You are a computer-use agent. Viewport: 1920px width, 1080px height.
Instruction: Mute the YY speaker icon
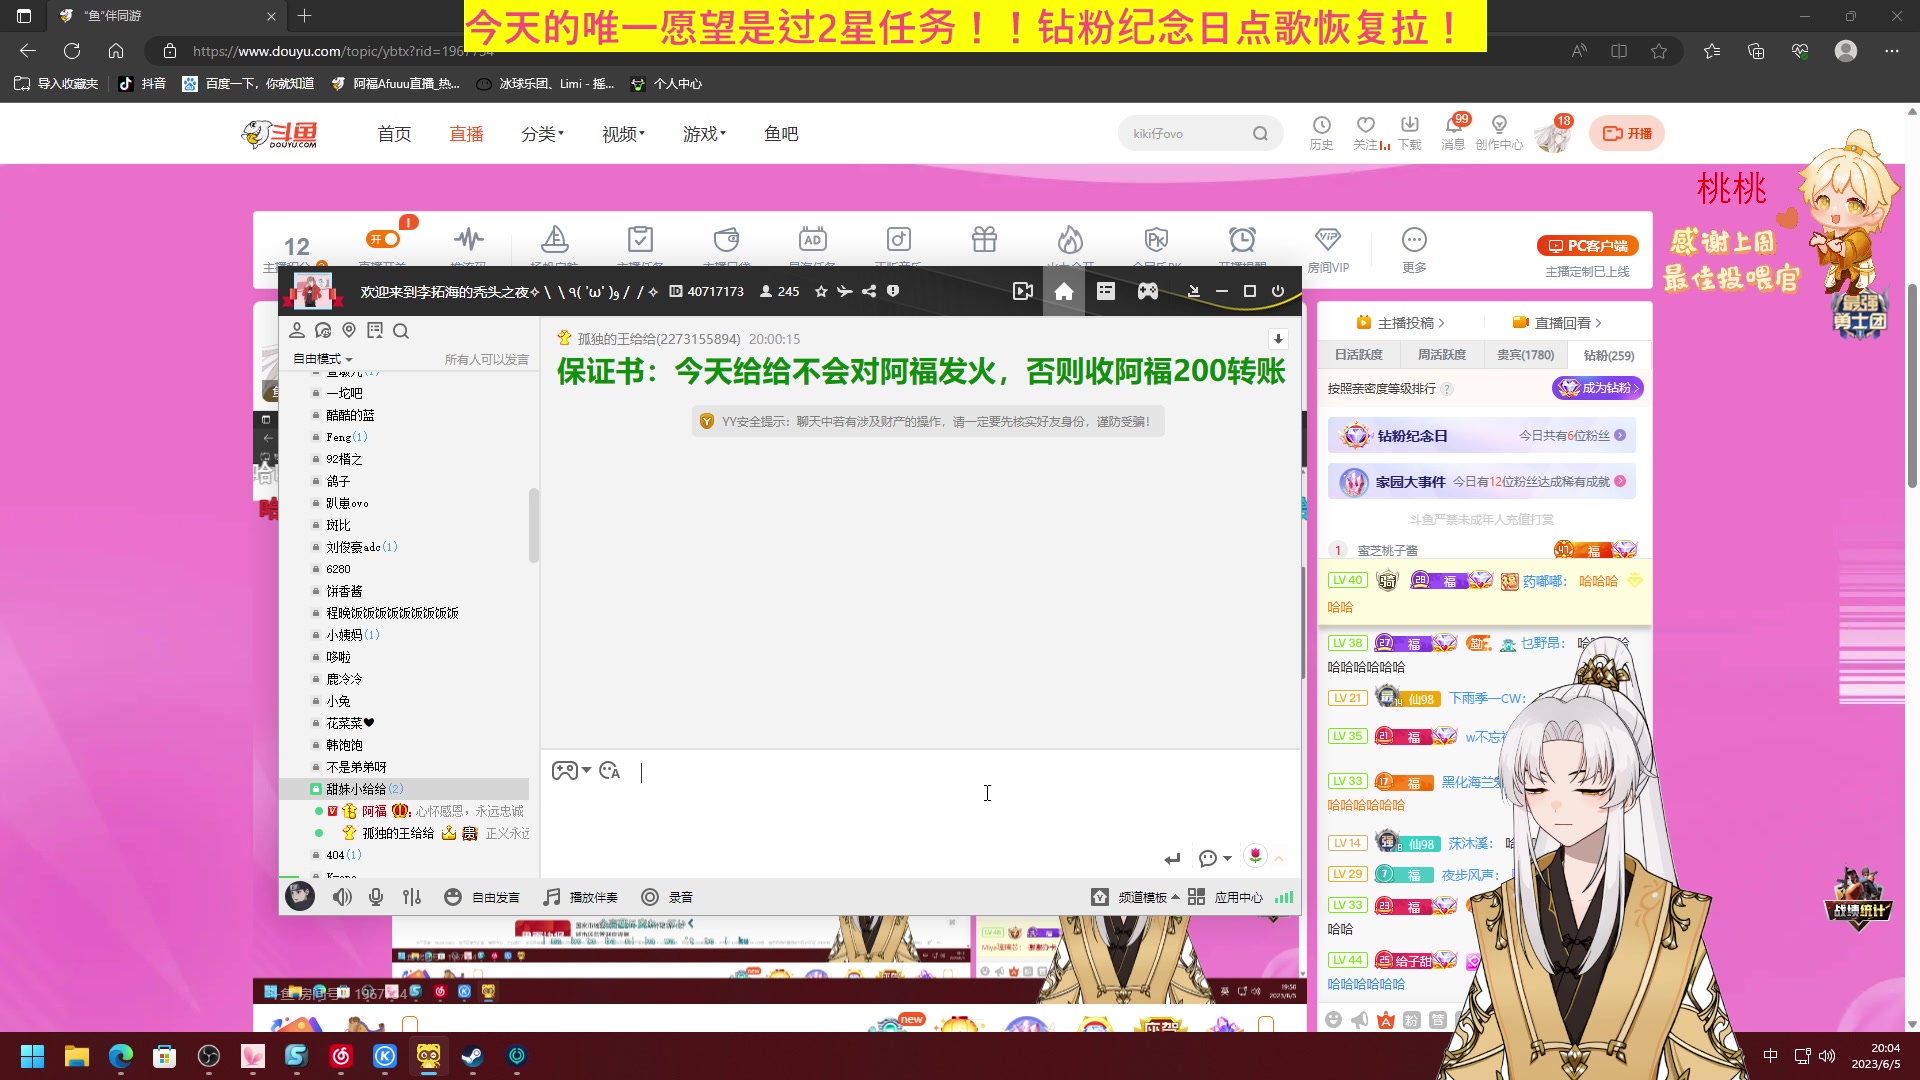point(342,897)
